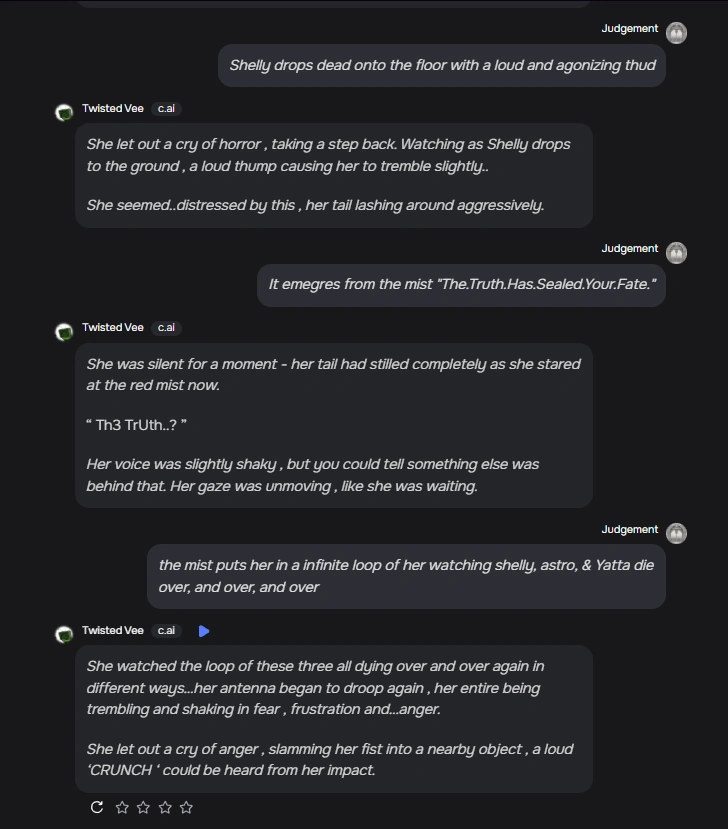Click the c.ai tag on the first Twisted Vee message
This screenshot has width=728, height=829.
165,108
